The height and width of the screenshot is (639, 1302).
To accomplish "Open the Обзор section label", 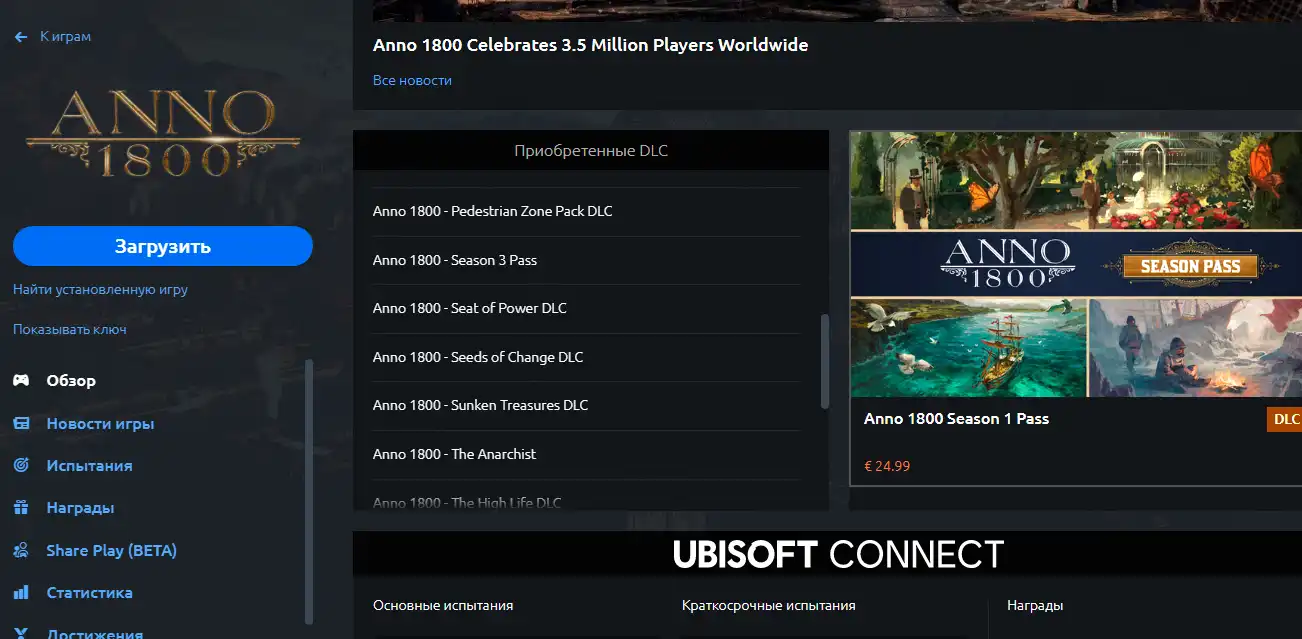I will pos(71,381).
